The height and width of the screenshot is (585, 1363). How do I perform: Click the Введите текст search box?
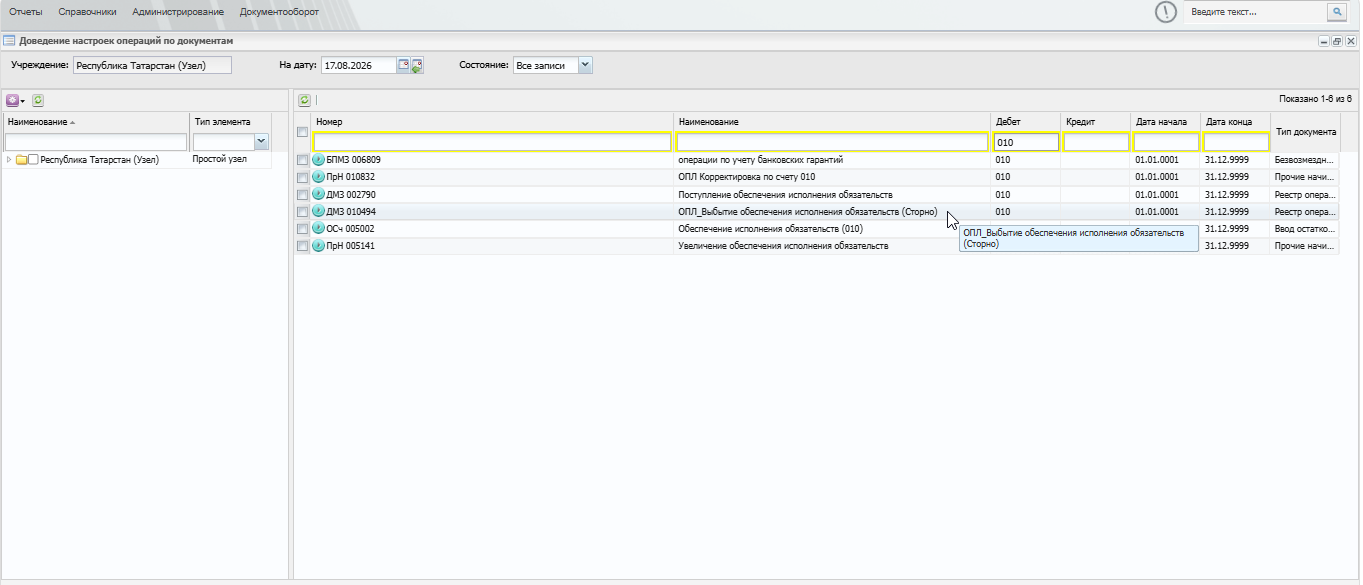coord(1255,12)
